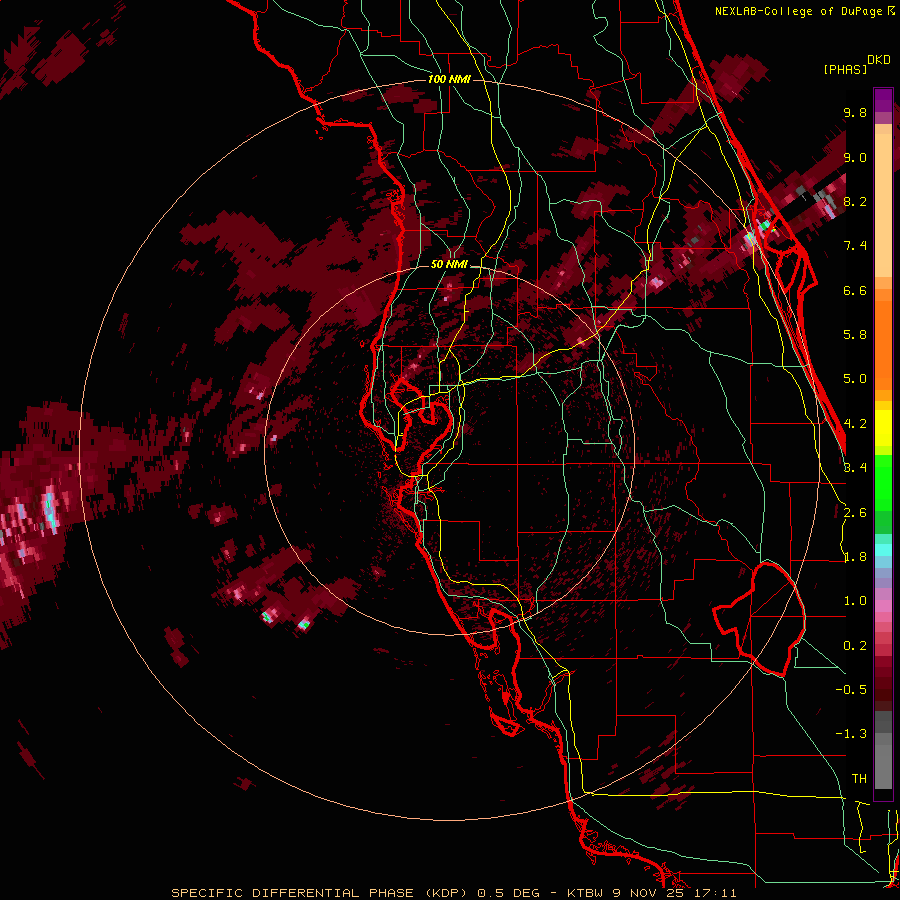Click the 0.5 DEG tilt text
This screenshot has height=900, width=900.
508,893
